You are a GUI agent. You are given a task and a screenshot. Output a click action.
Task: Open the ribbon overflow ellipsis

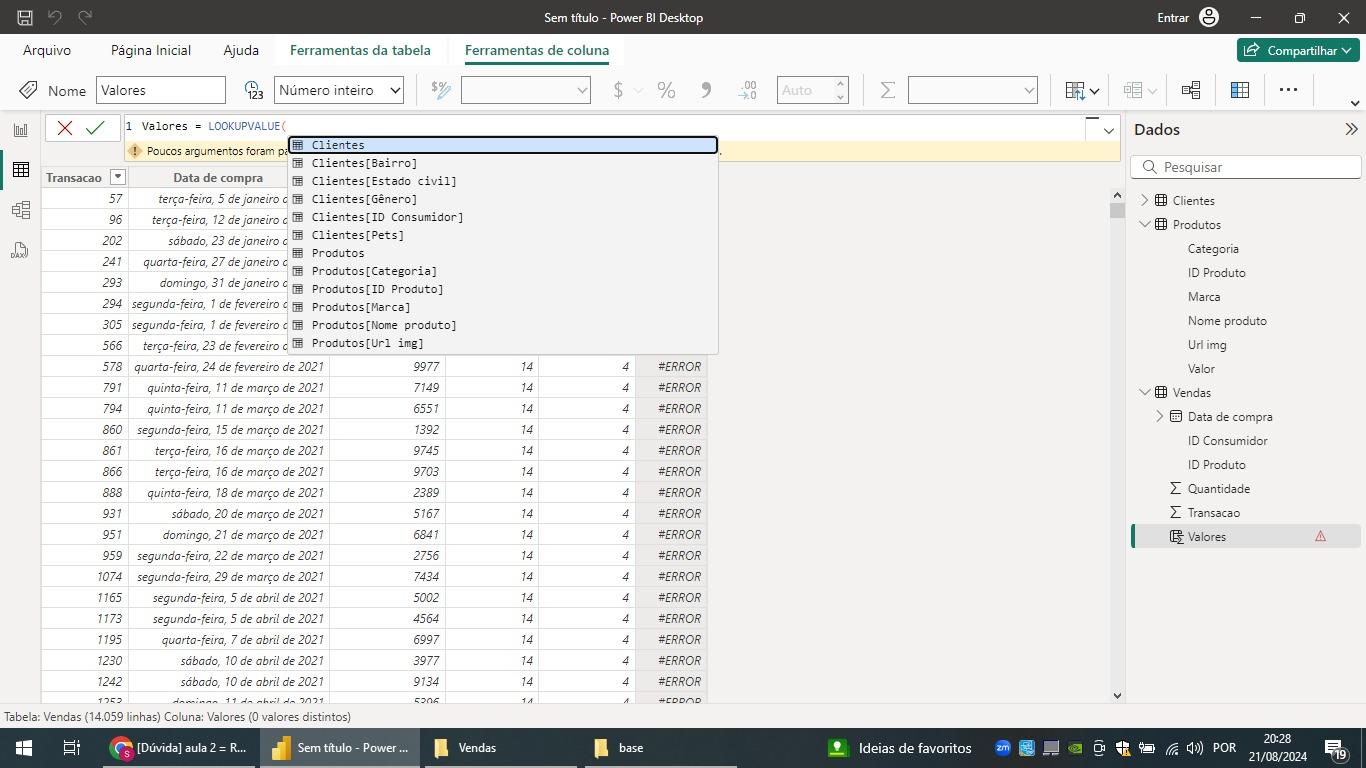click(x=1288, y=90)
